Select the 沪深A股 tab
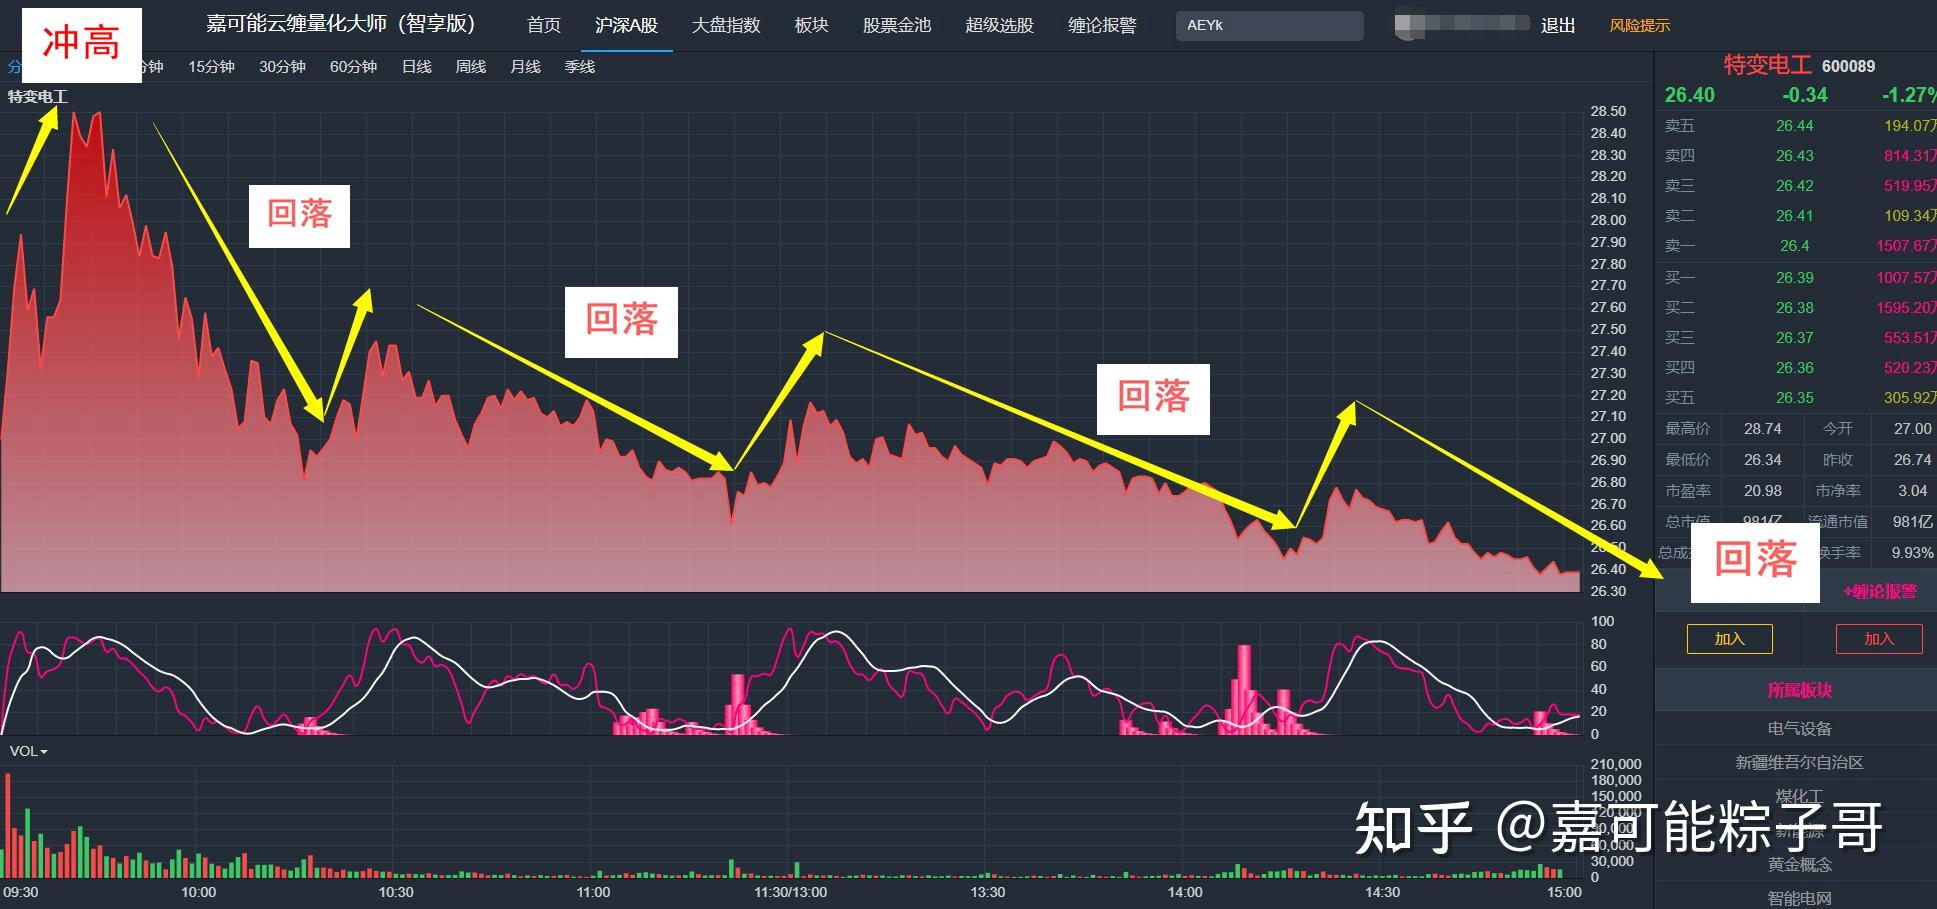This screenshot has height=909, width=1937. 626,25
